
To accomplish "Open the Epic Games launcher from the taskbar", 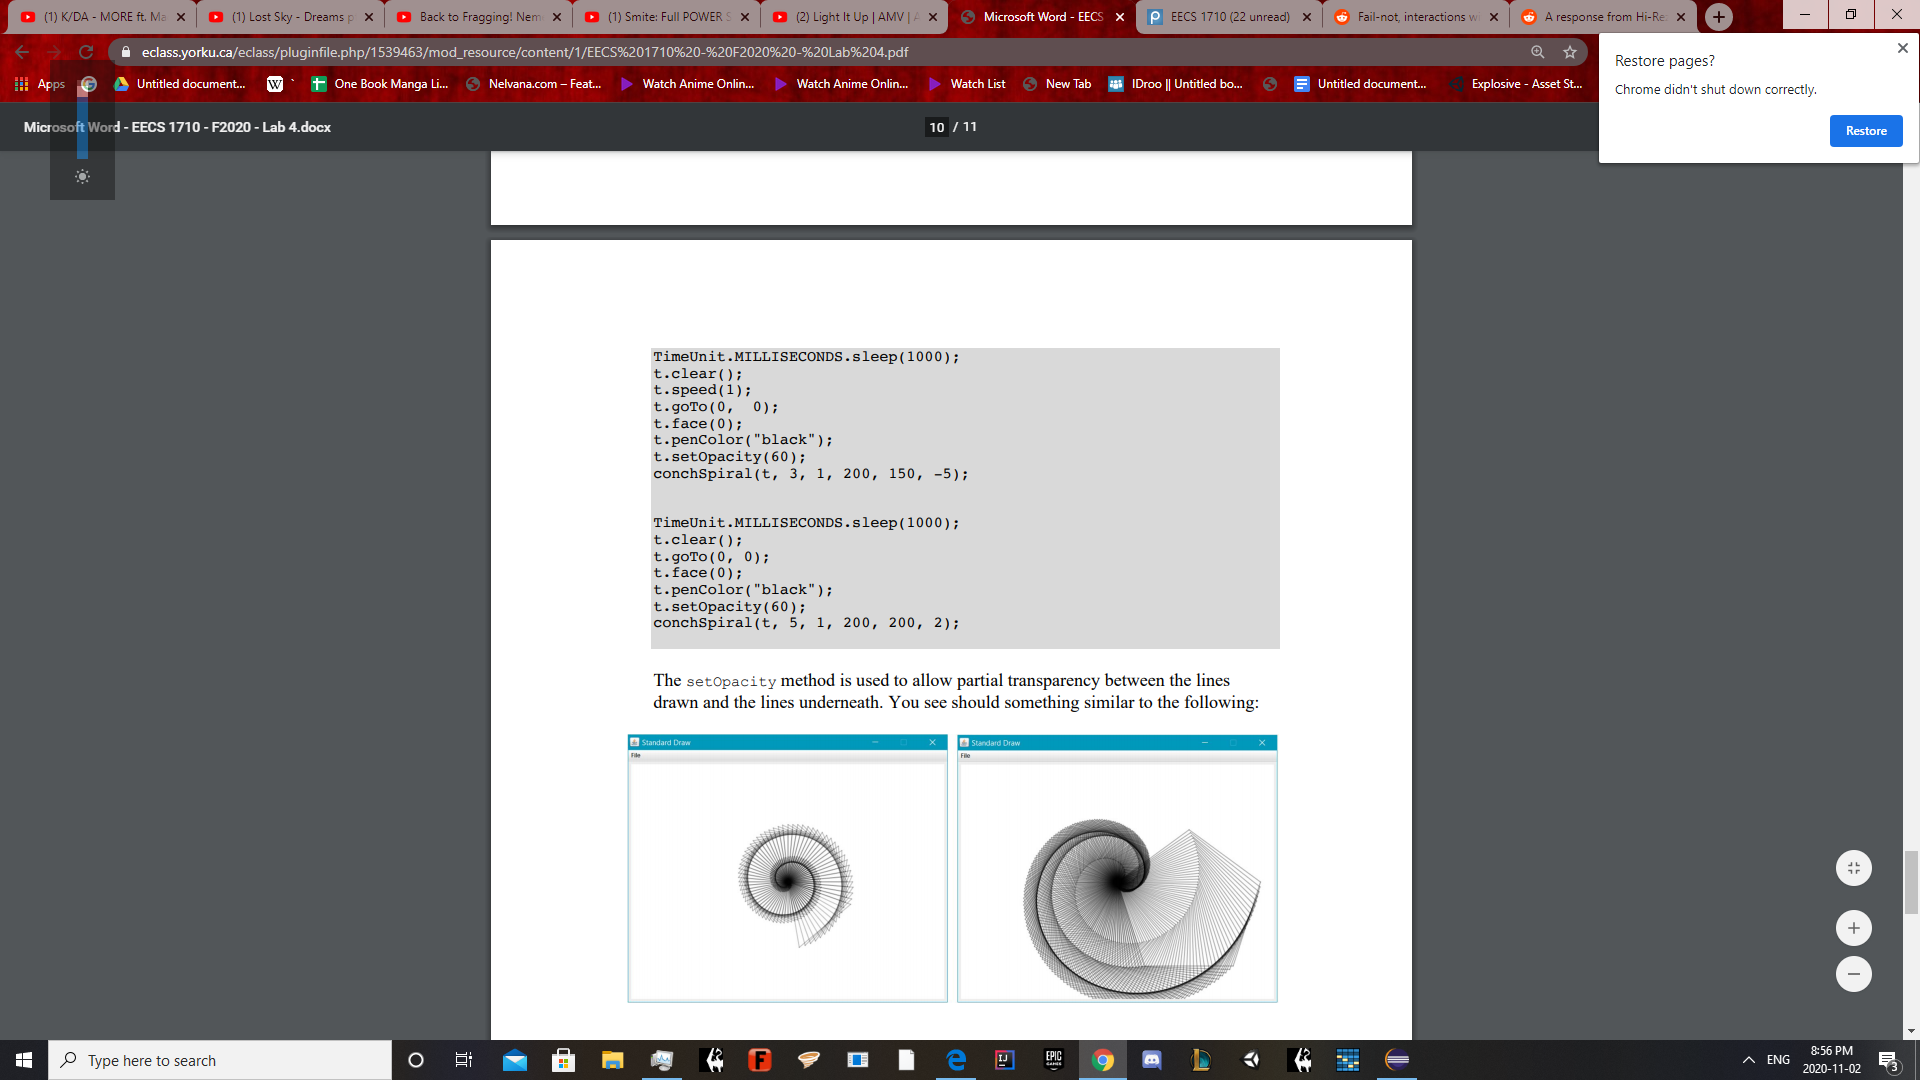I will 1053,1059.
